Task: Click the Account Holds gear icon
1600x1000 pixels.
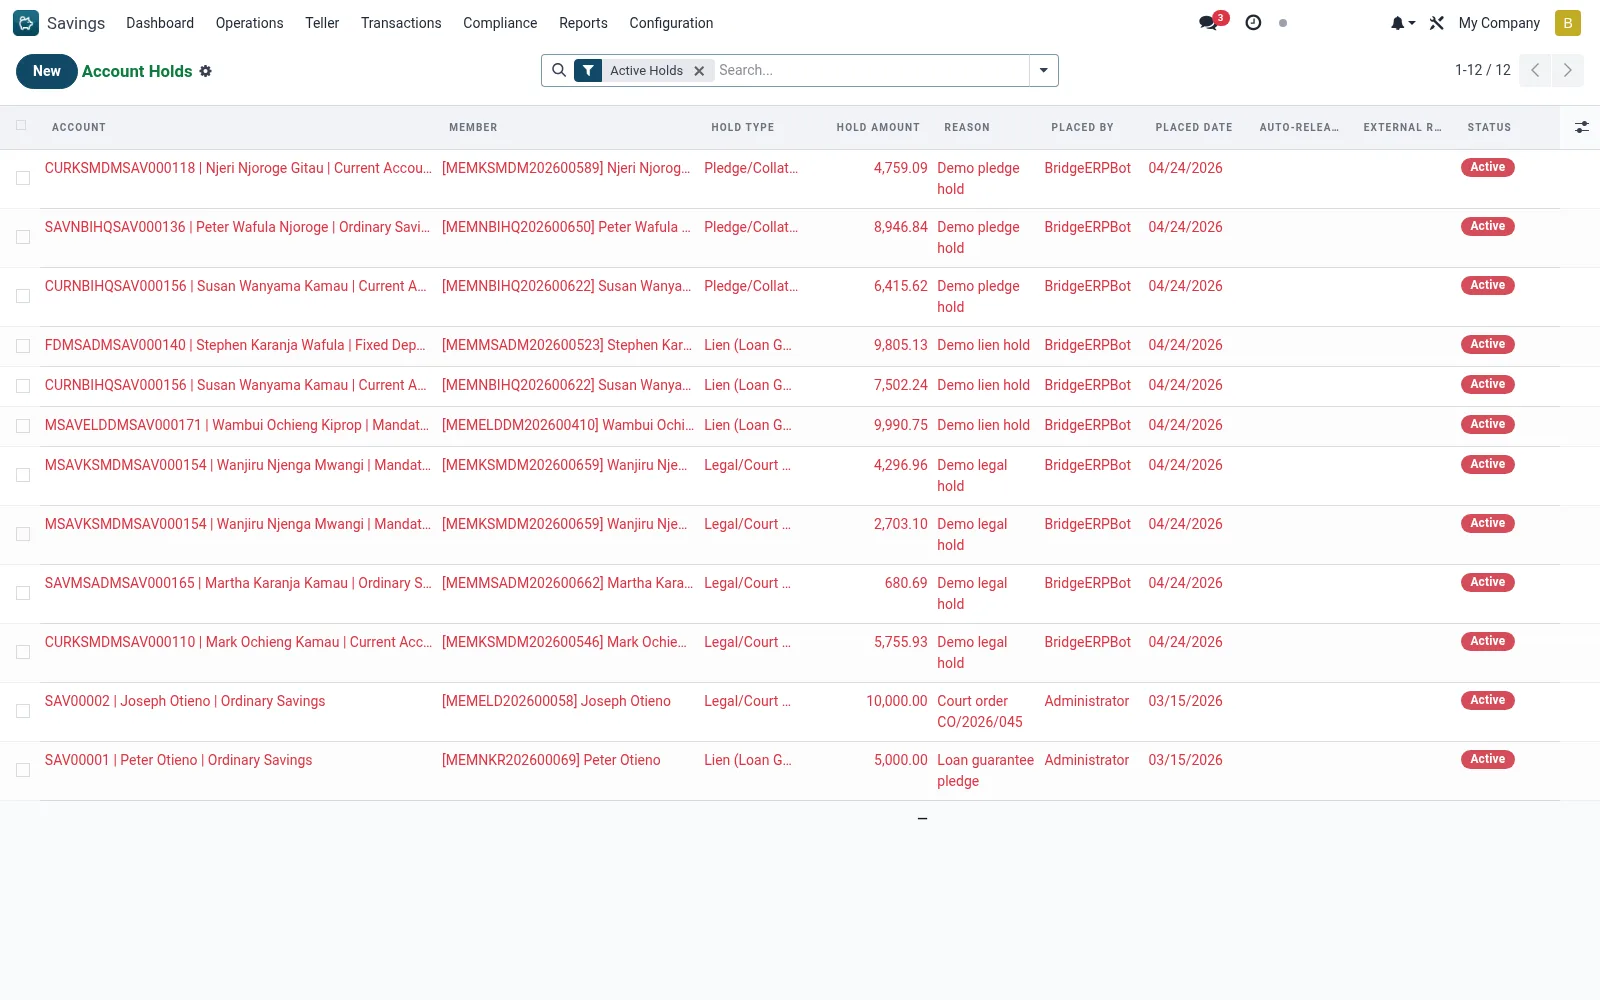Action: tap(205, 71)
